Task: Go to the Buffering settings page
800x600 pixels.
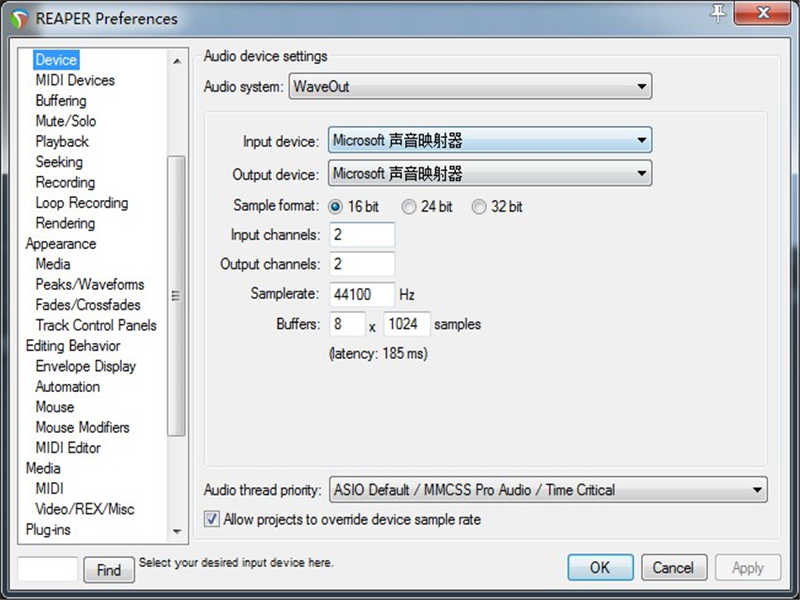Action: pyautogui.click(x=61, y=101)
